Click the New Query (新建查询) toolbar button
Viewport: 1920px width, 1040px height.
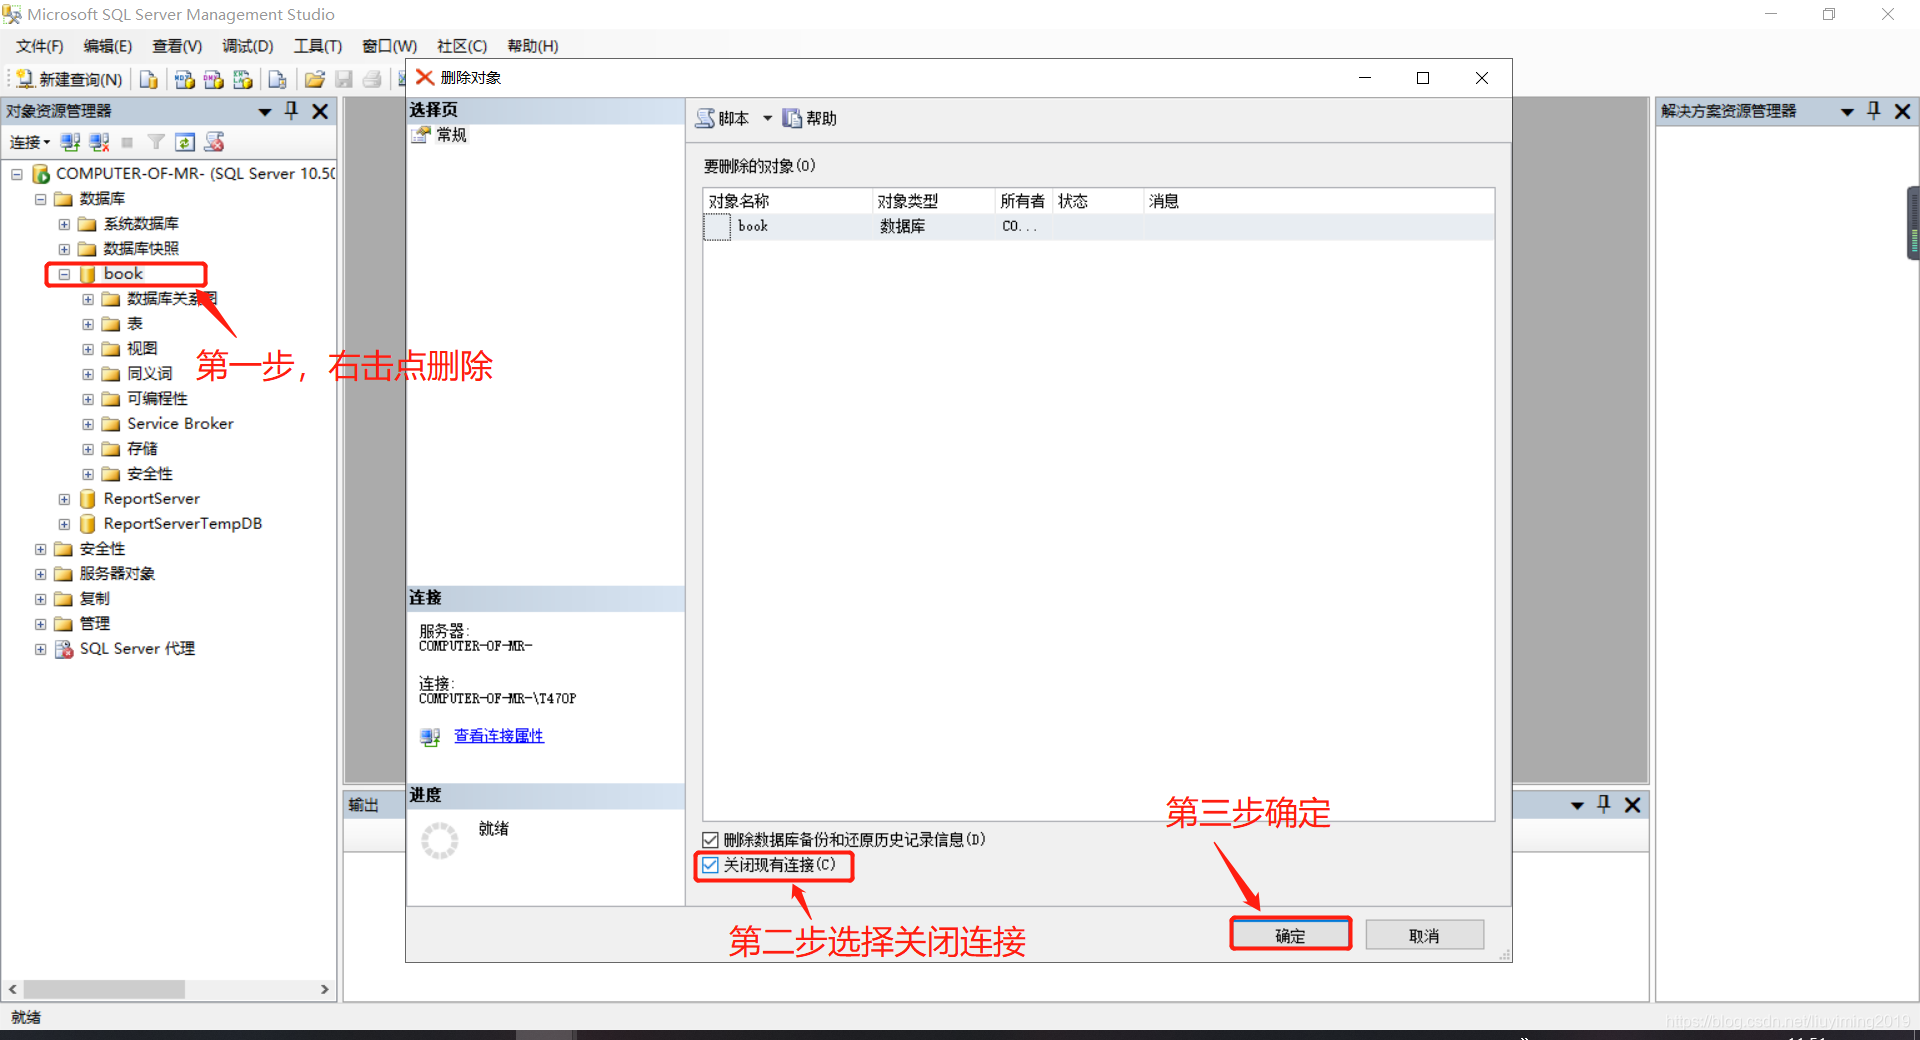(x=69, y=79)
